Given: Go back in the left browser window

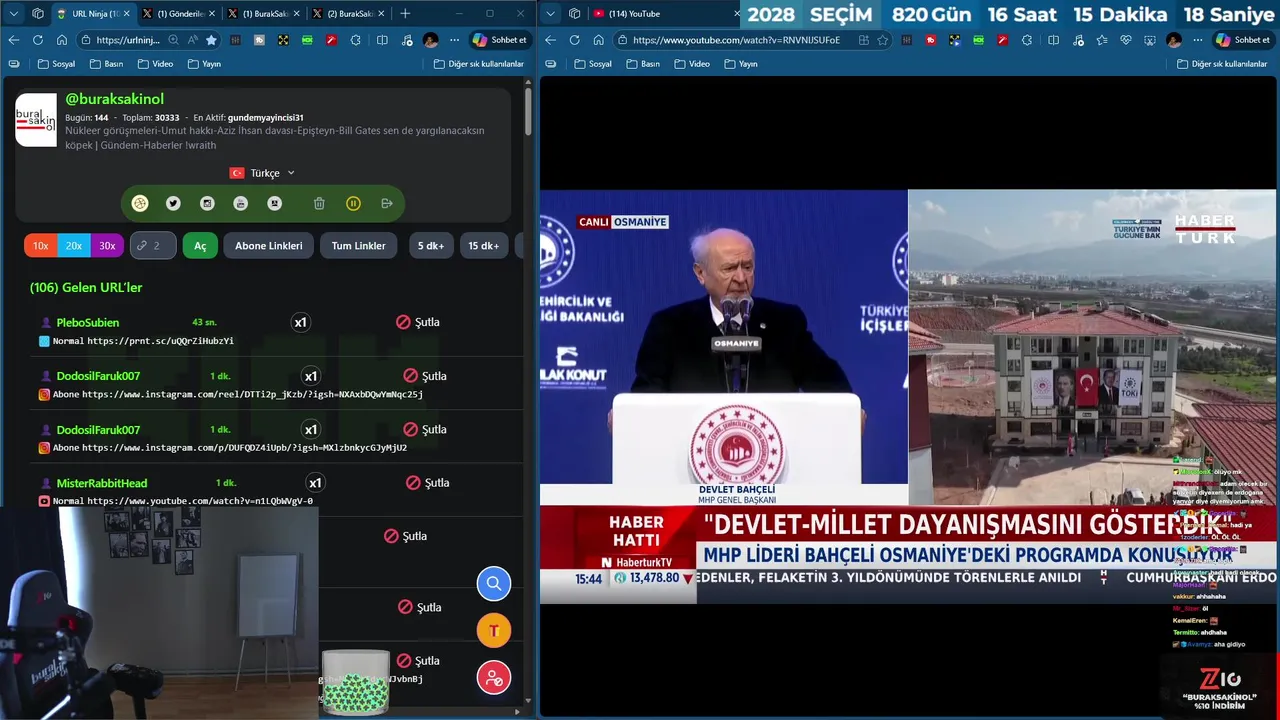Looking at the screenshot, I should [x=13, y=40].
